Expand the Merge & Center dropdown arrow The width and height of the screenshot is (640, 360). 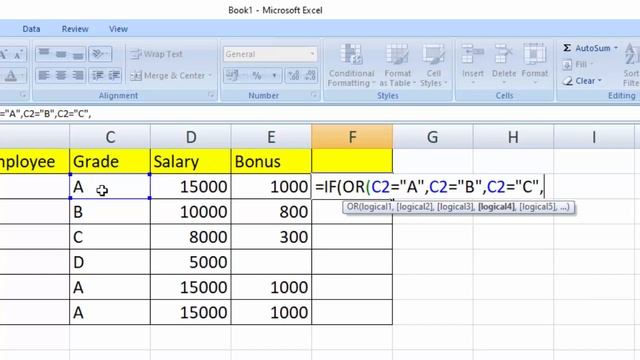[210, 76]
